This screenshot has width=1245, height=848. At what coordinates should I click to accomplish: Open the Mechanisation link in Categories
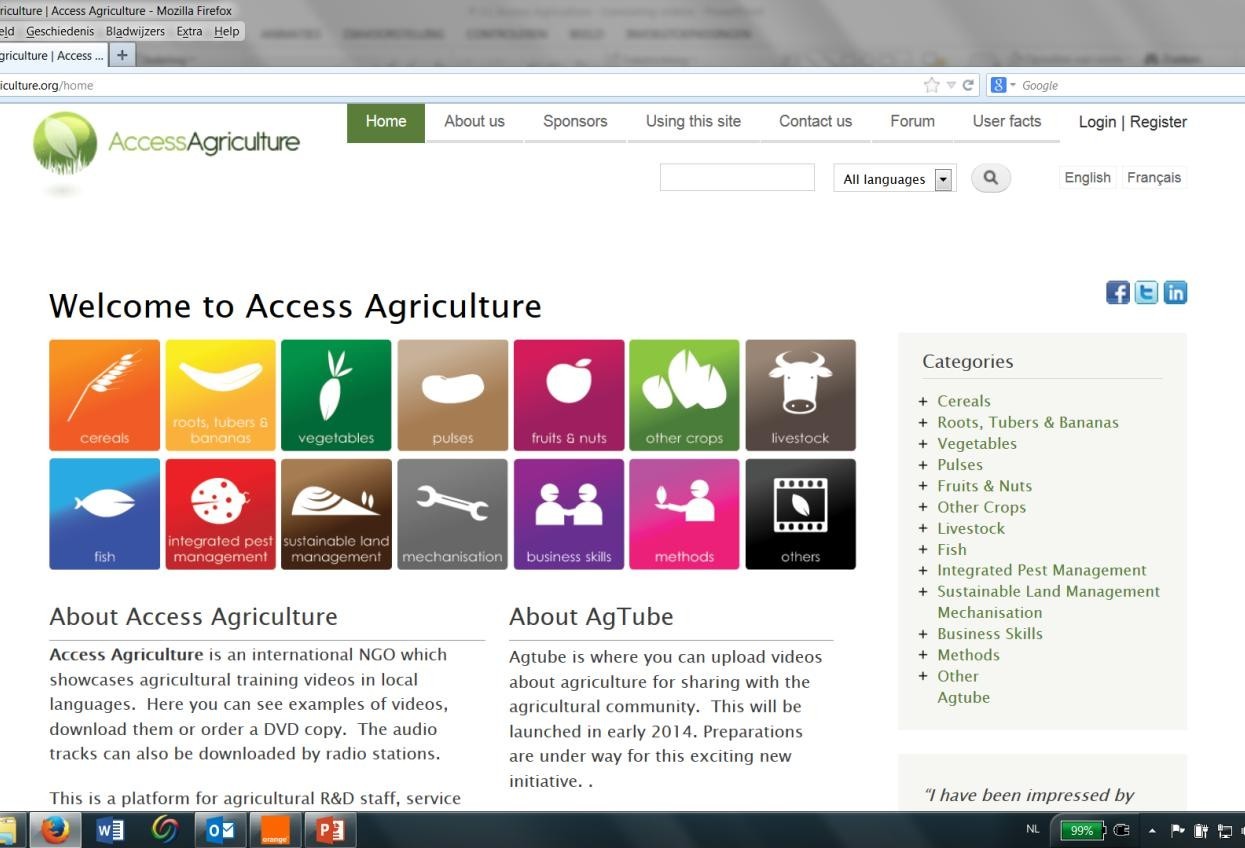coord(989,613)
